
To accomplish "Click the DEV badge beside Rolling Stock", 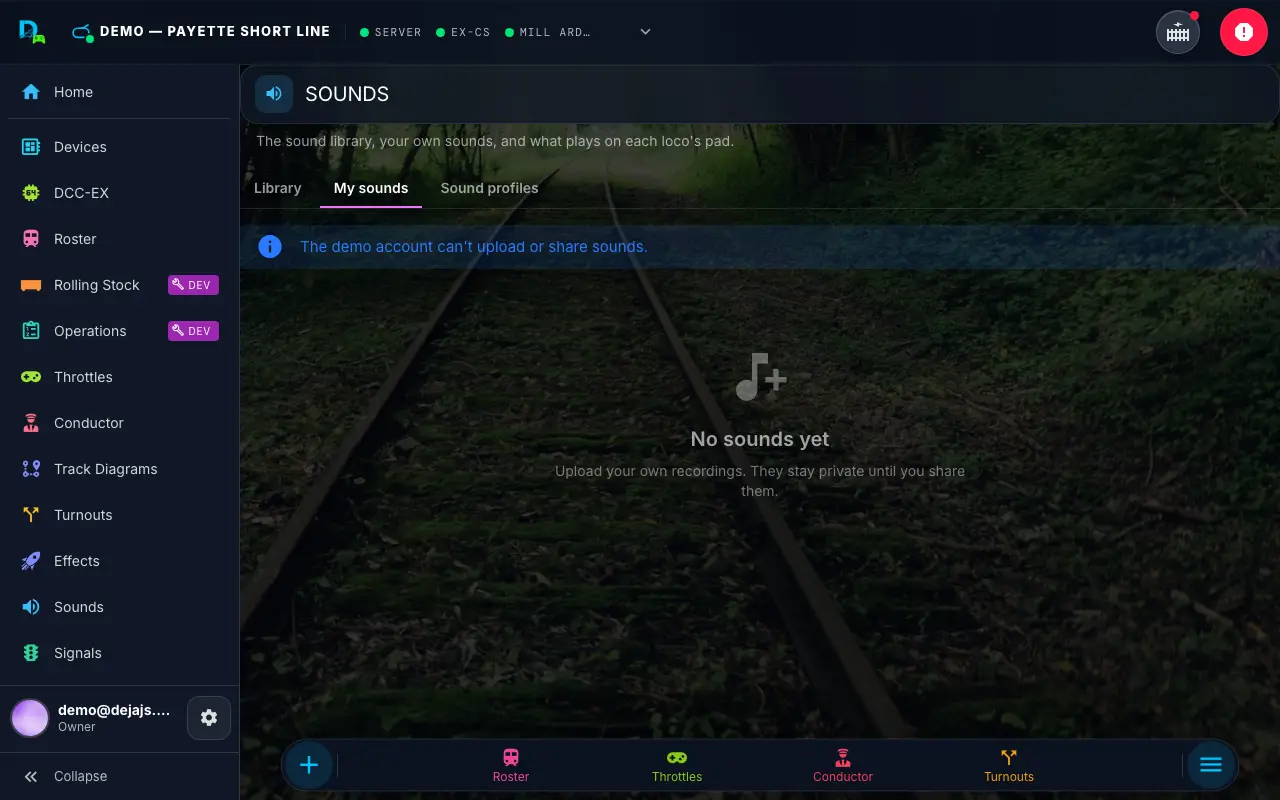I will (x=193, y=285).
